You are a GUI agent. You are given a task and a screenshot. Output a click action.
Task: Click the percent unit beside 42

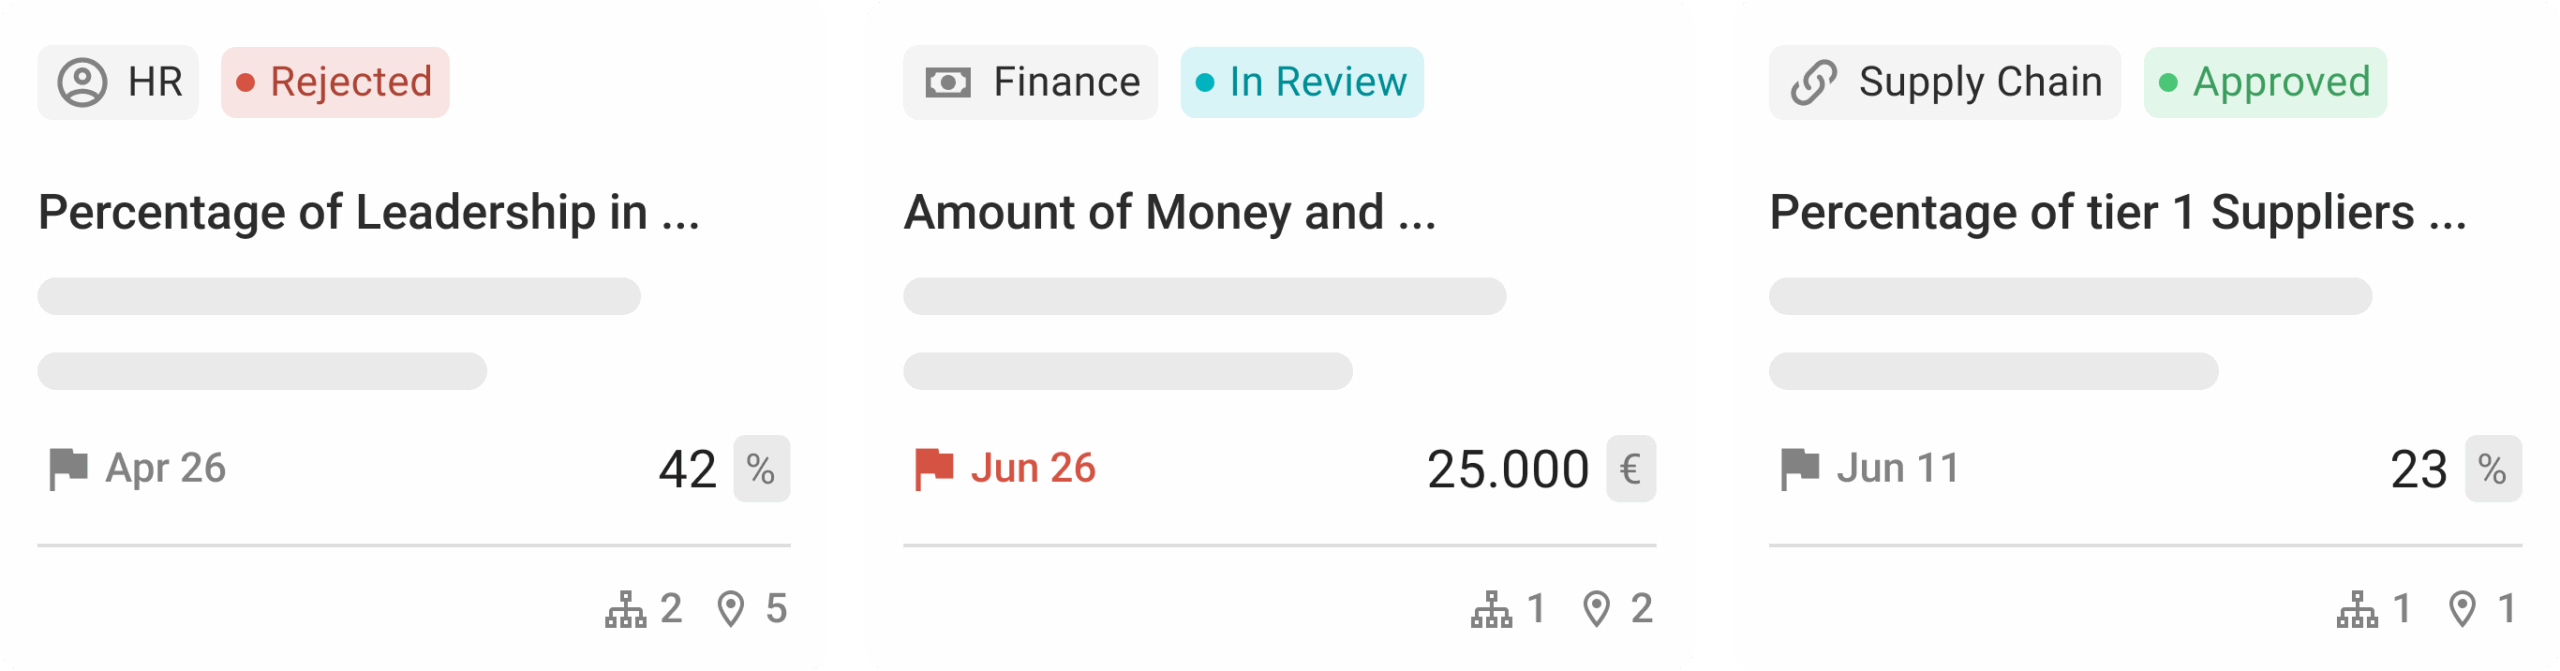pyautogui.click(x=761, y=469)
